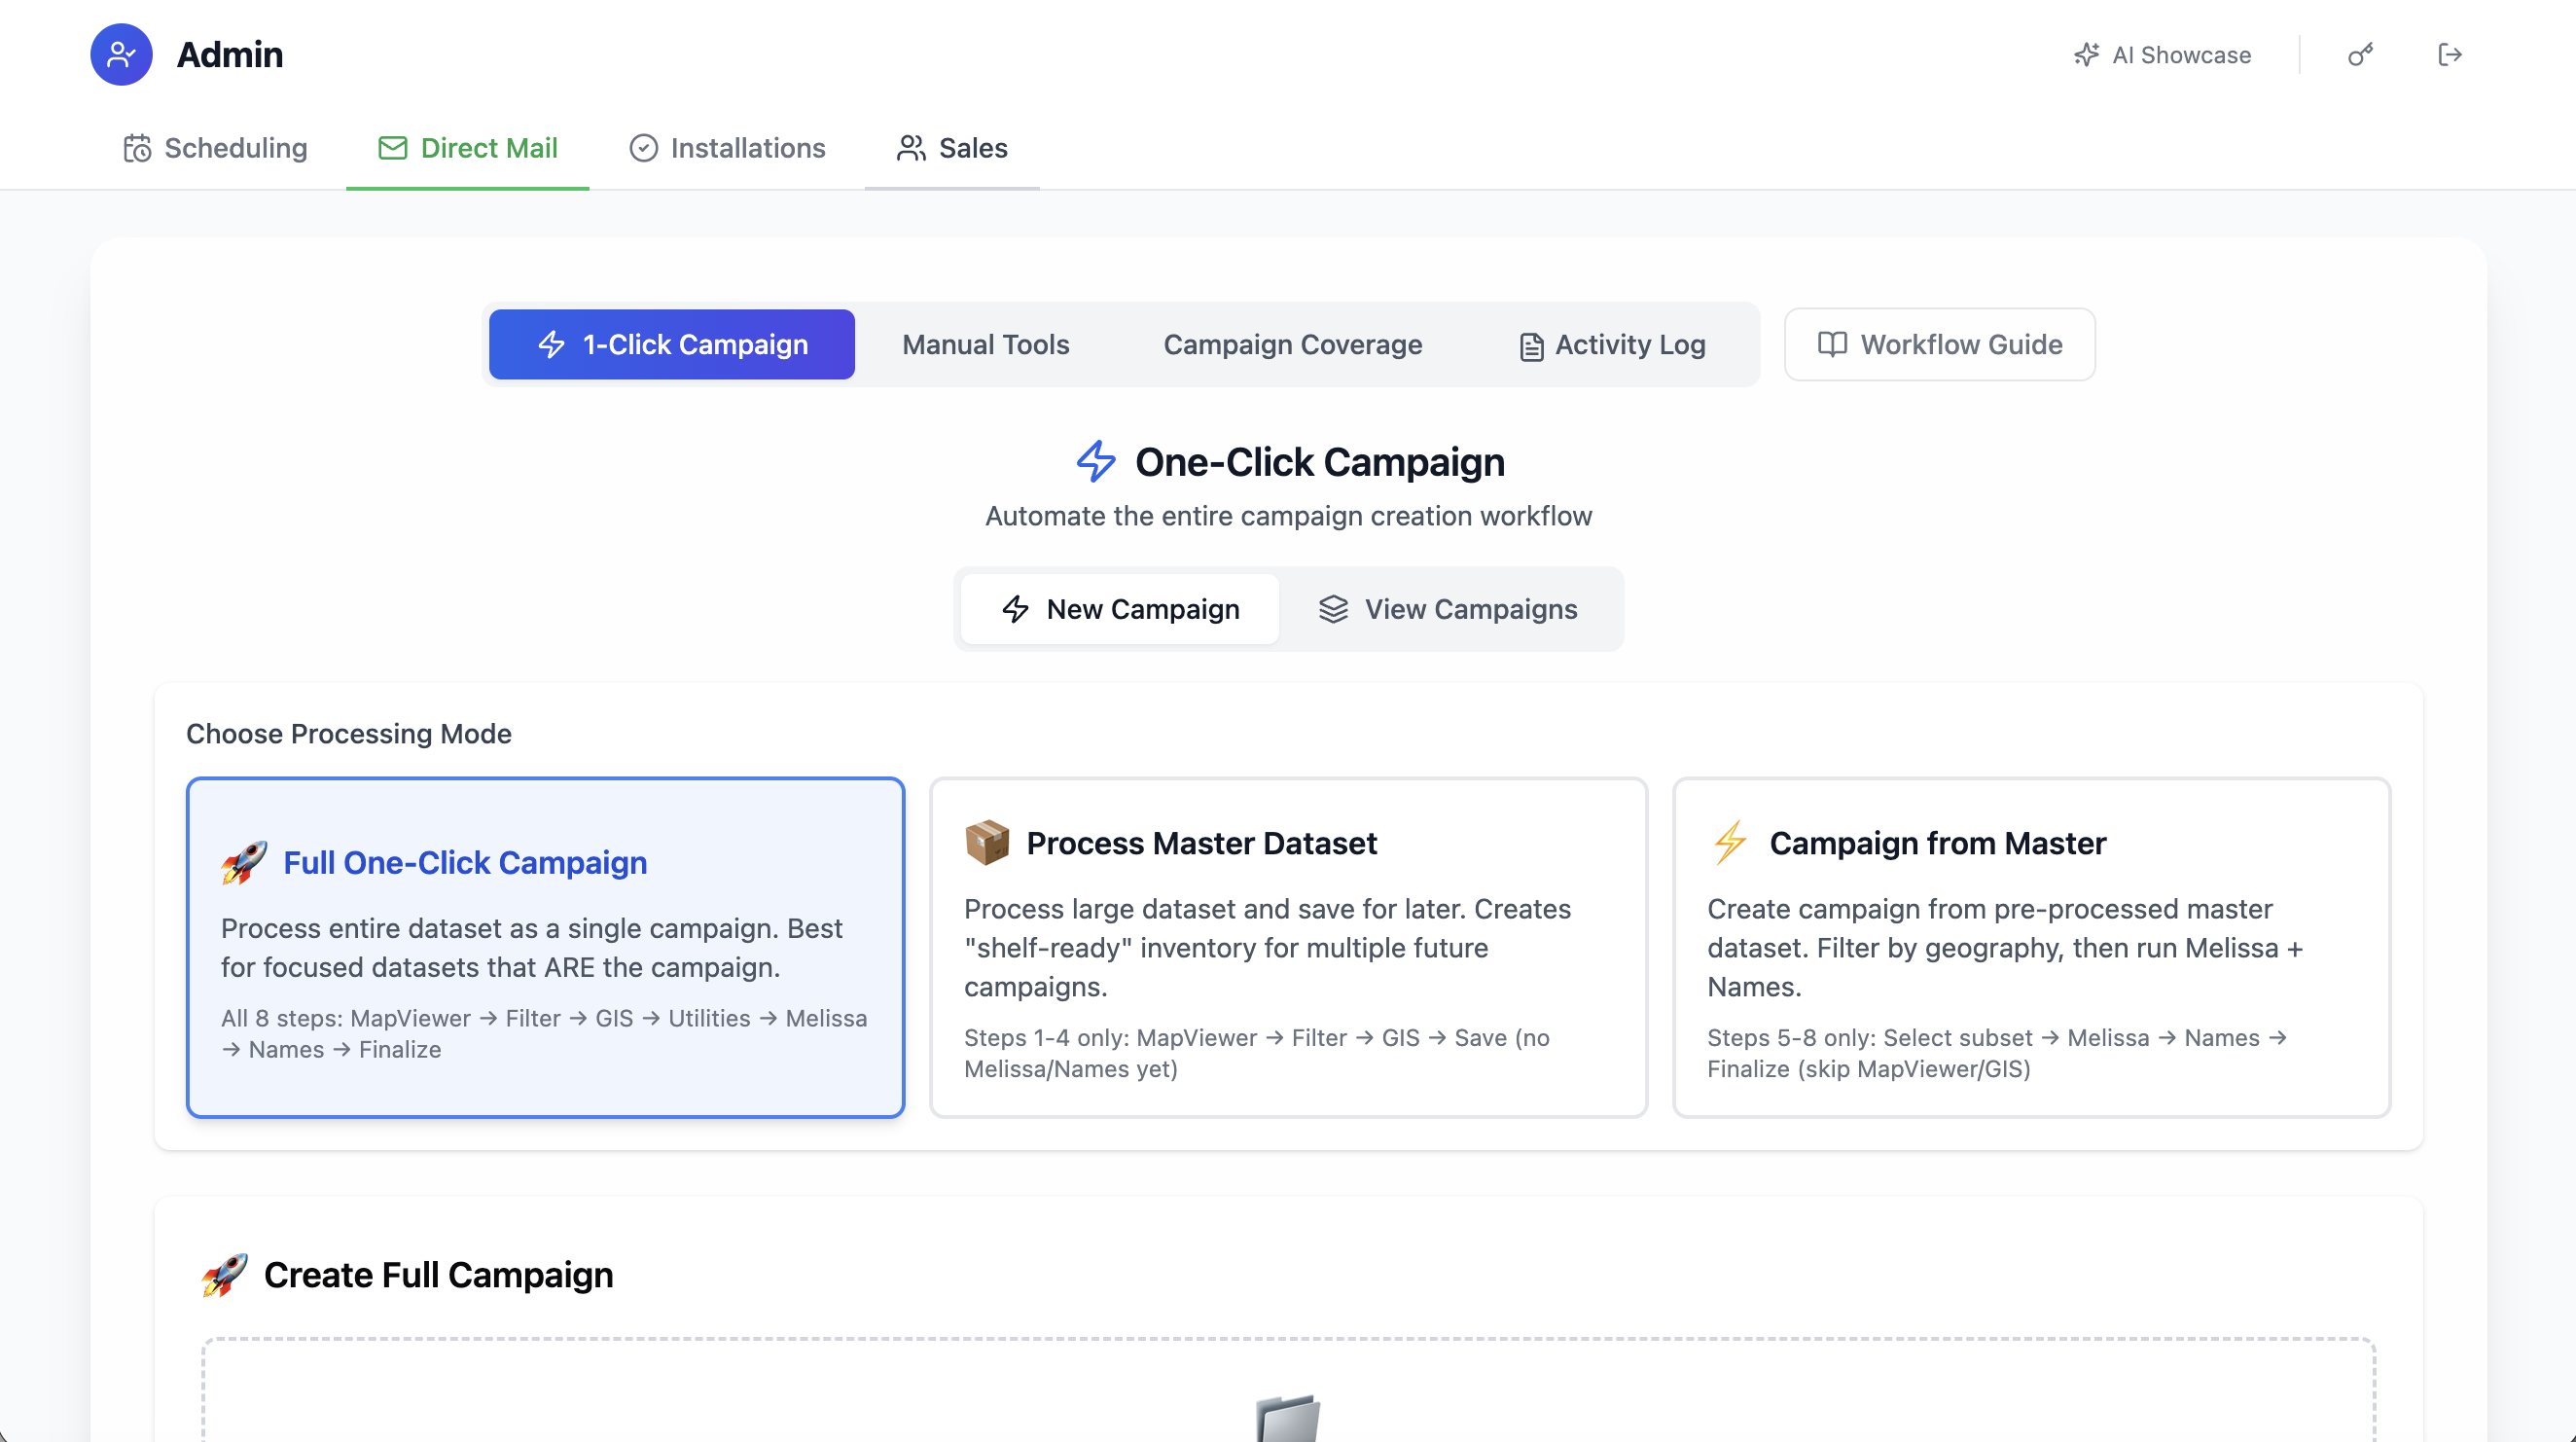The height and width of the screenshot is (1442, 2576).
Task: Click the Admin title text
Action: 230,55
